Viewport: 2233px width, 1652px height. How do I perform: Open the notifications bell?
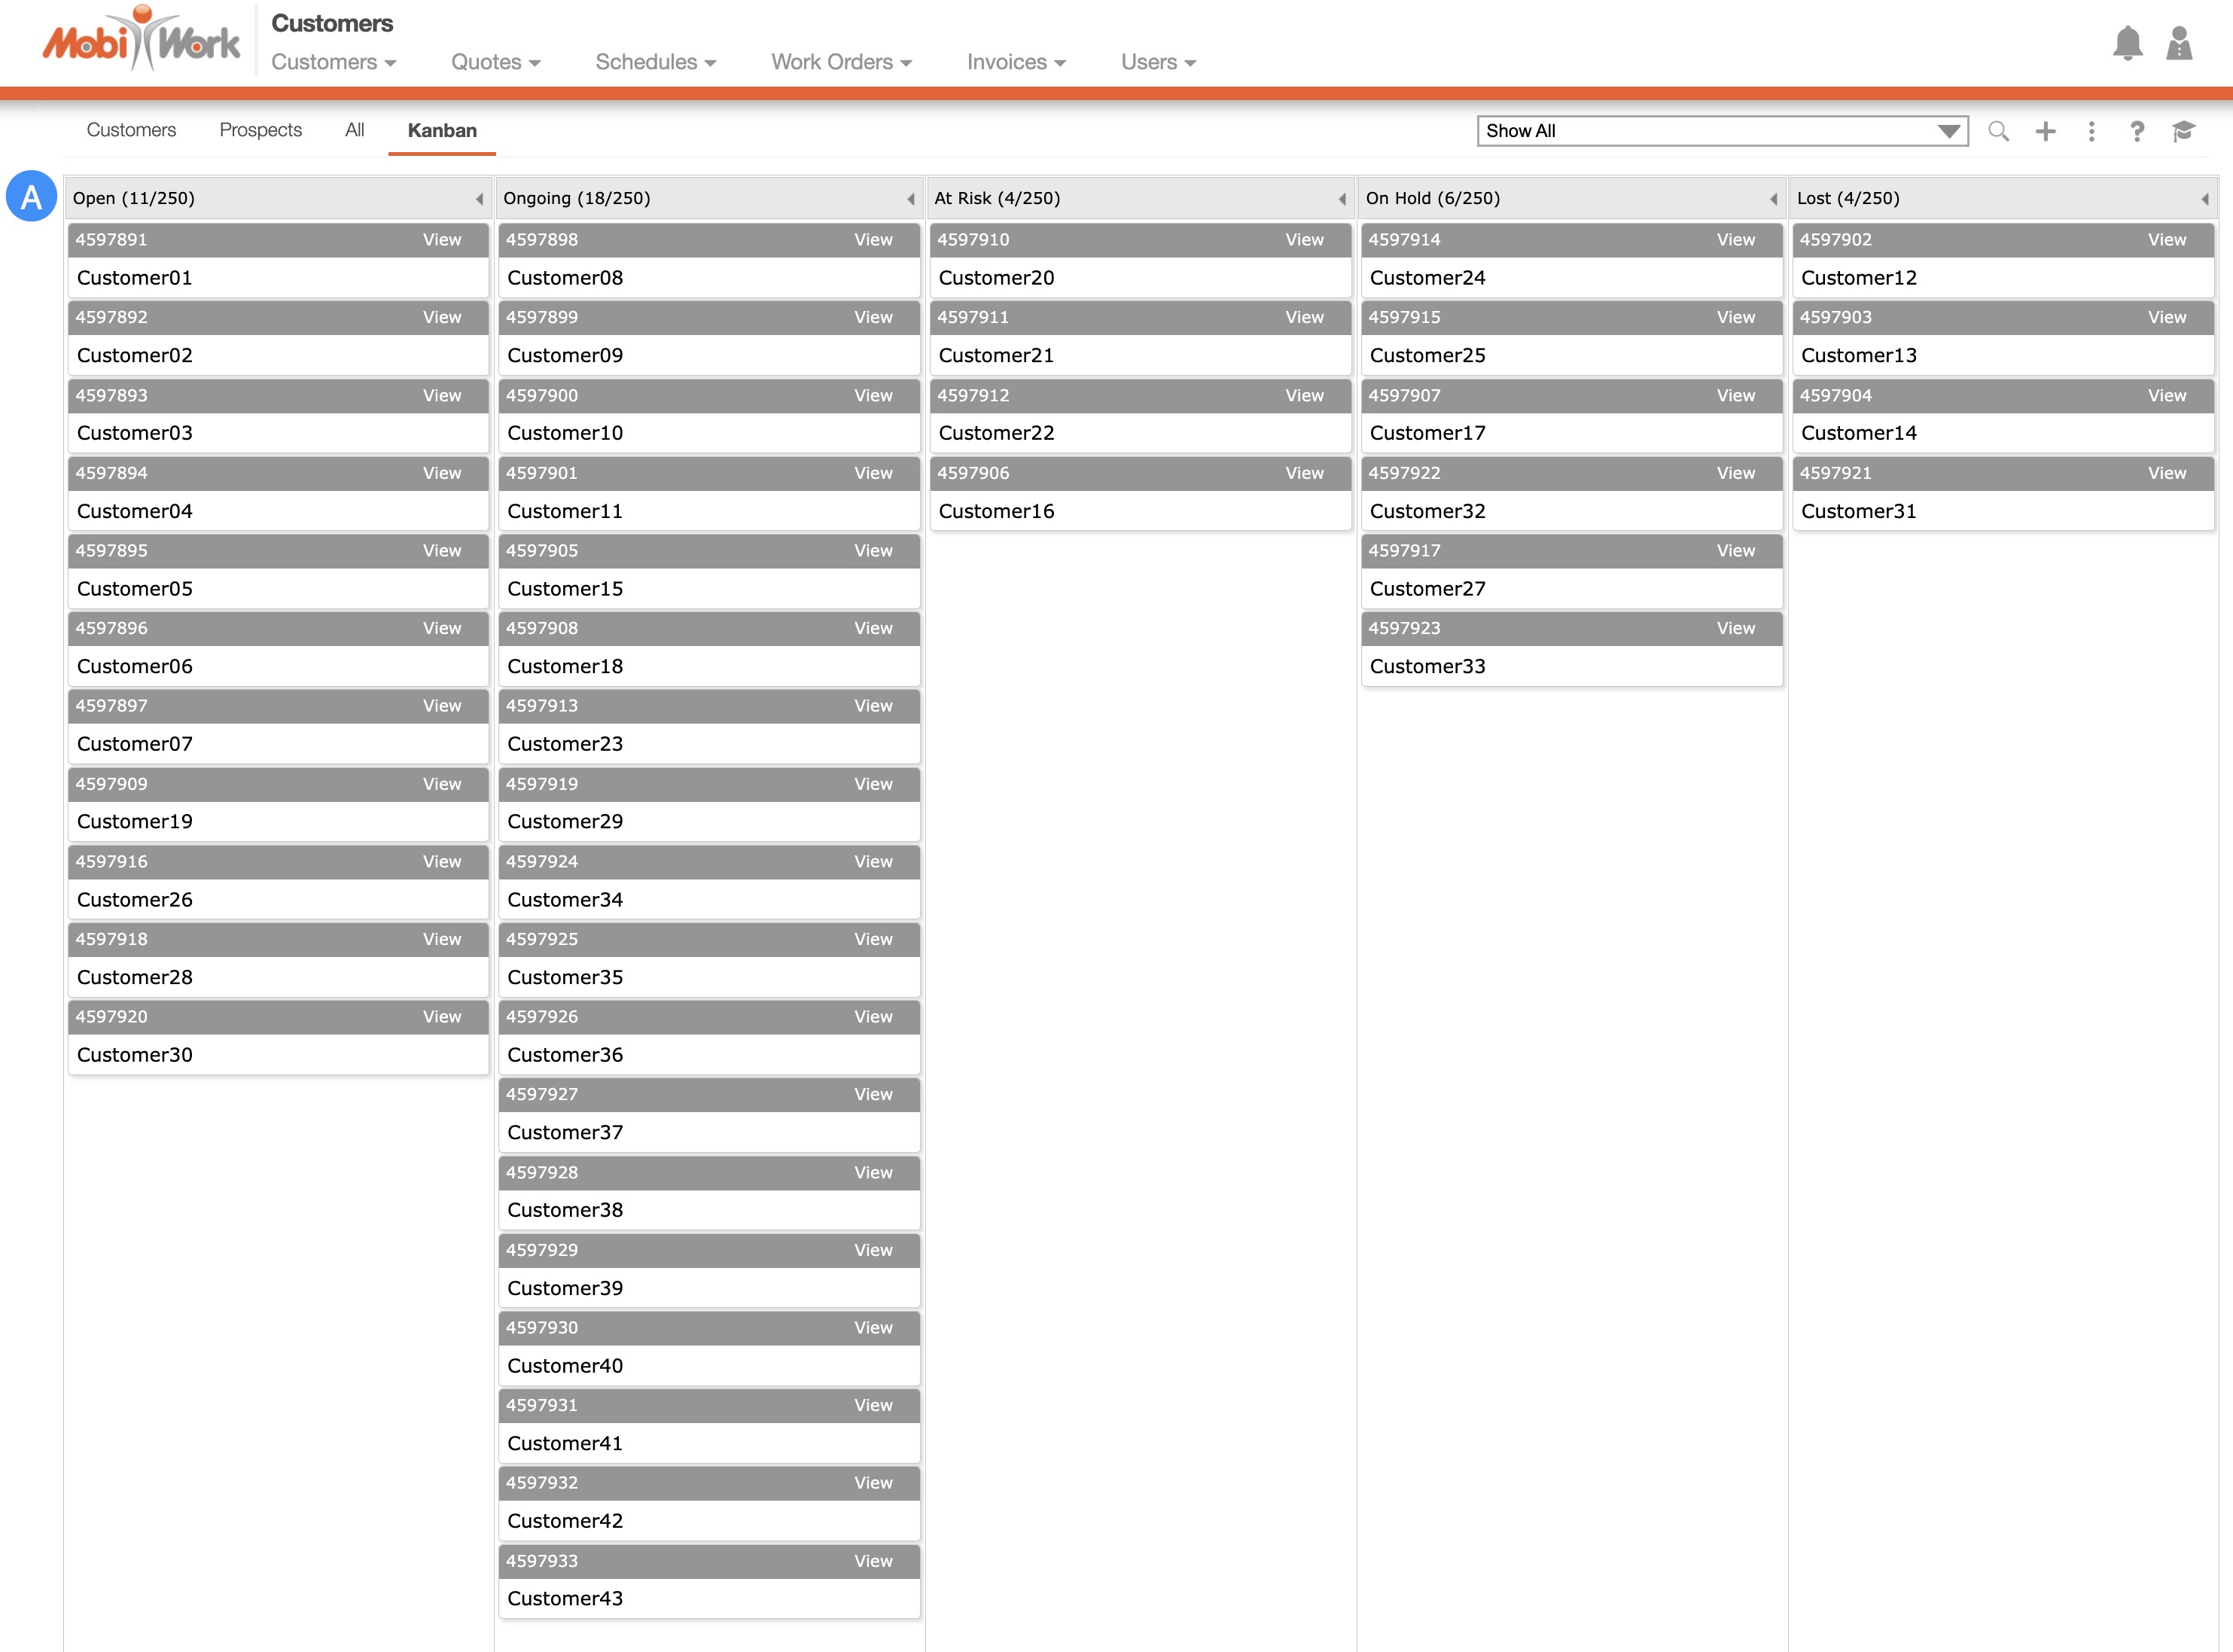[x=2127, y=44]
